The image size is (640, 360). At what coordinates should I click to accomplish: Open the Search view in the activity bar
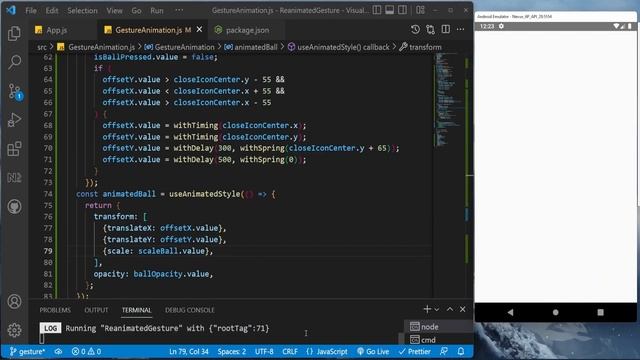click(x=14, y=62)
